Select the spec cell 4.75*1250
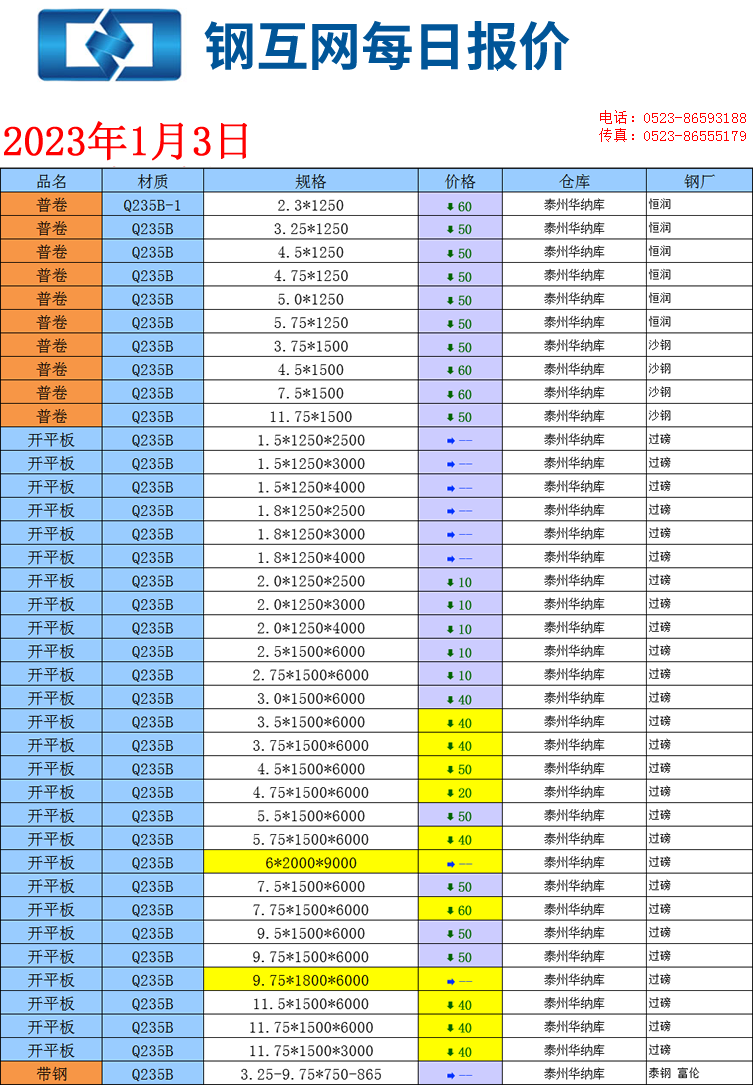The image size is (753, 1085). point(311,276)
